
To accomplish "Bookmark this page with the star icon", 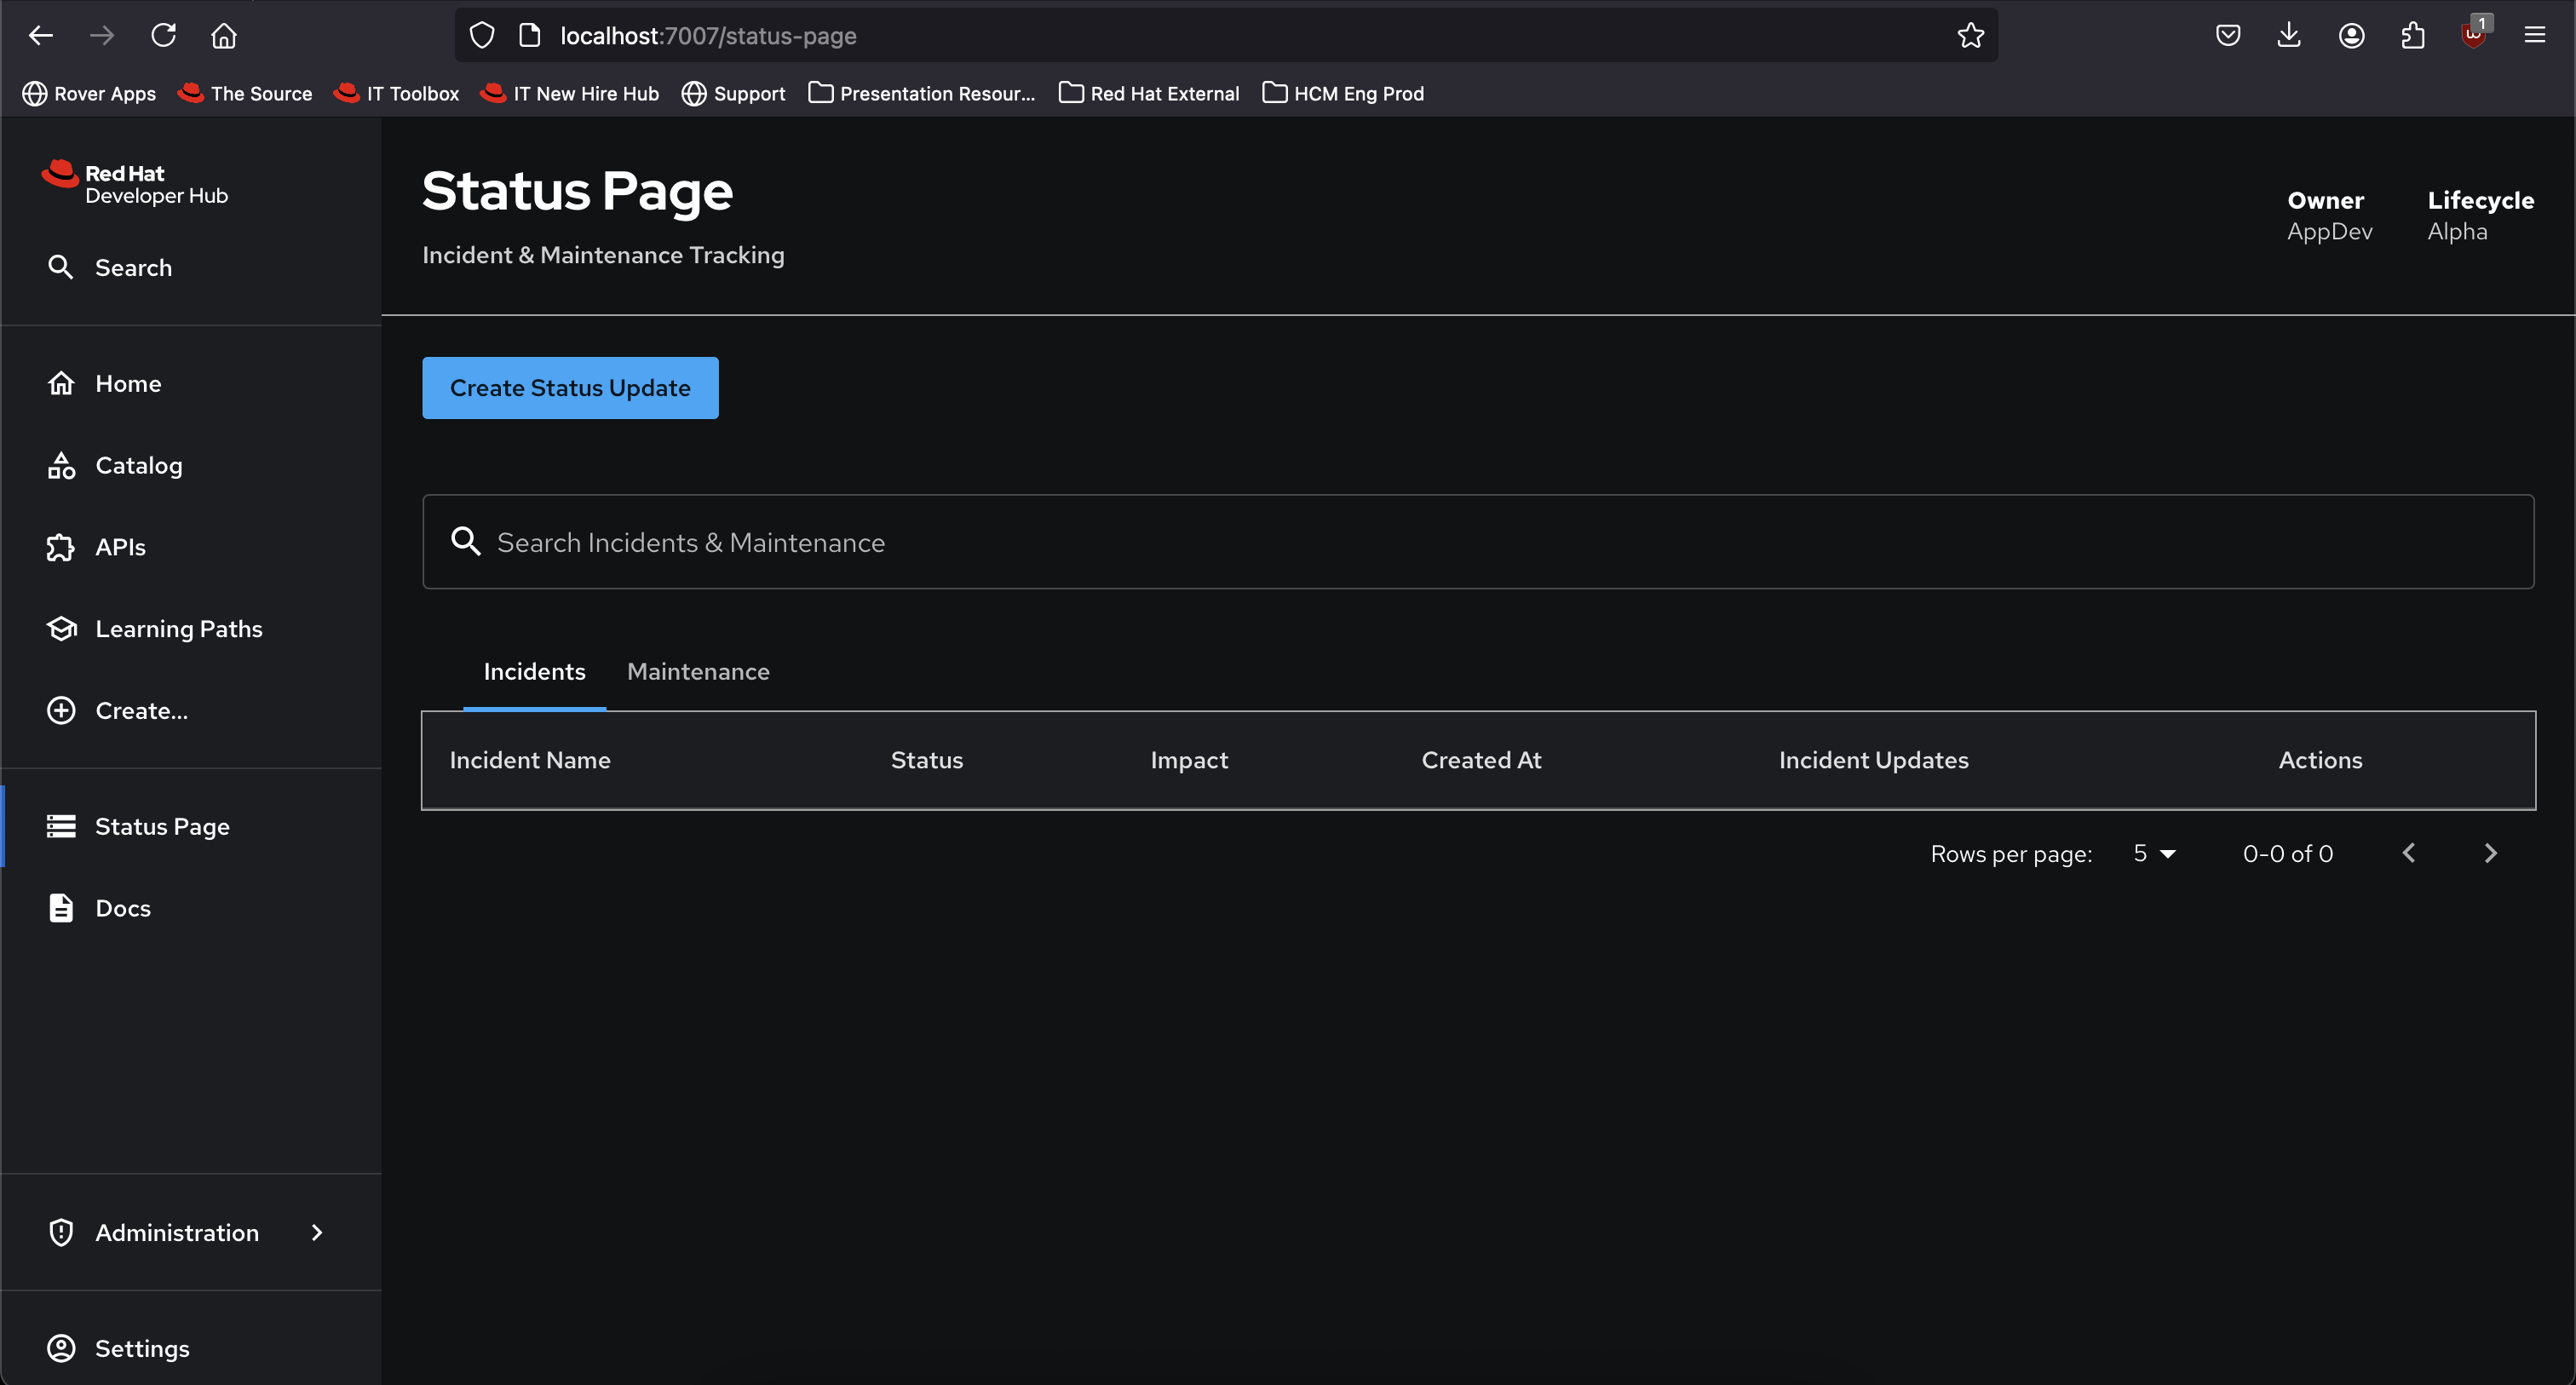I will 1970,36.
